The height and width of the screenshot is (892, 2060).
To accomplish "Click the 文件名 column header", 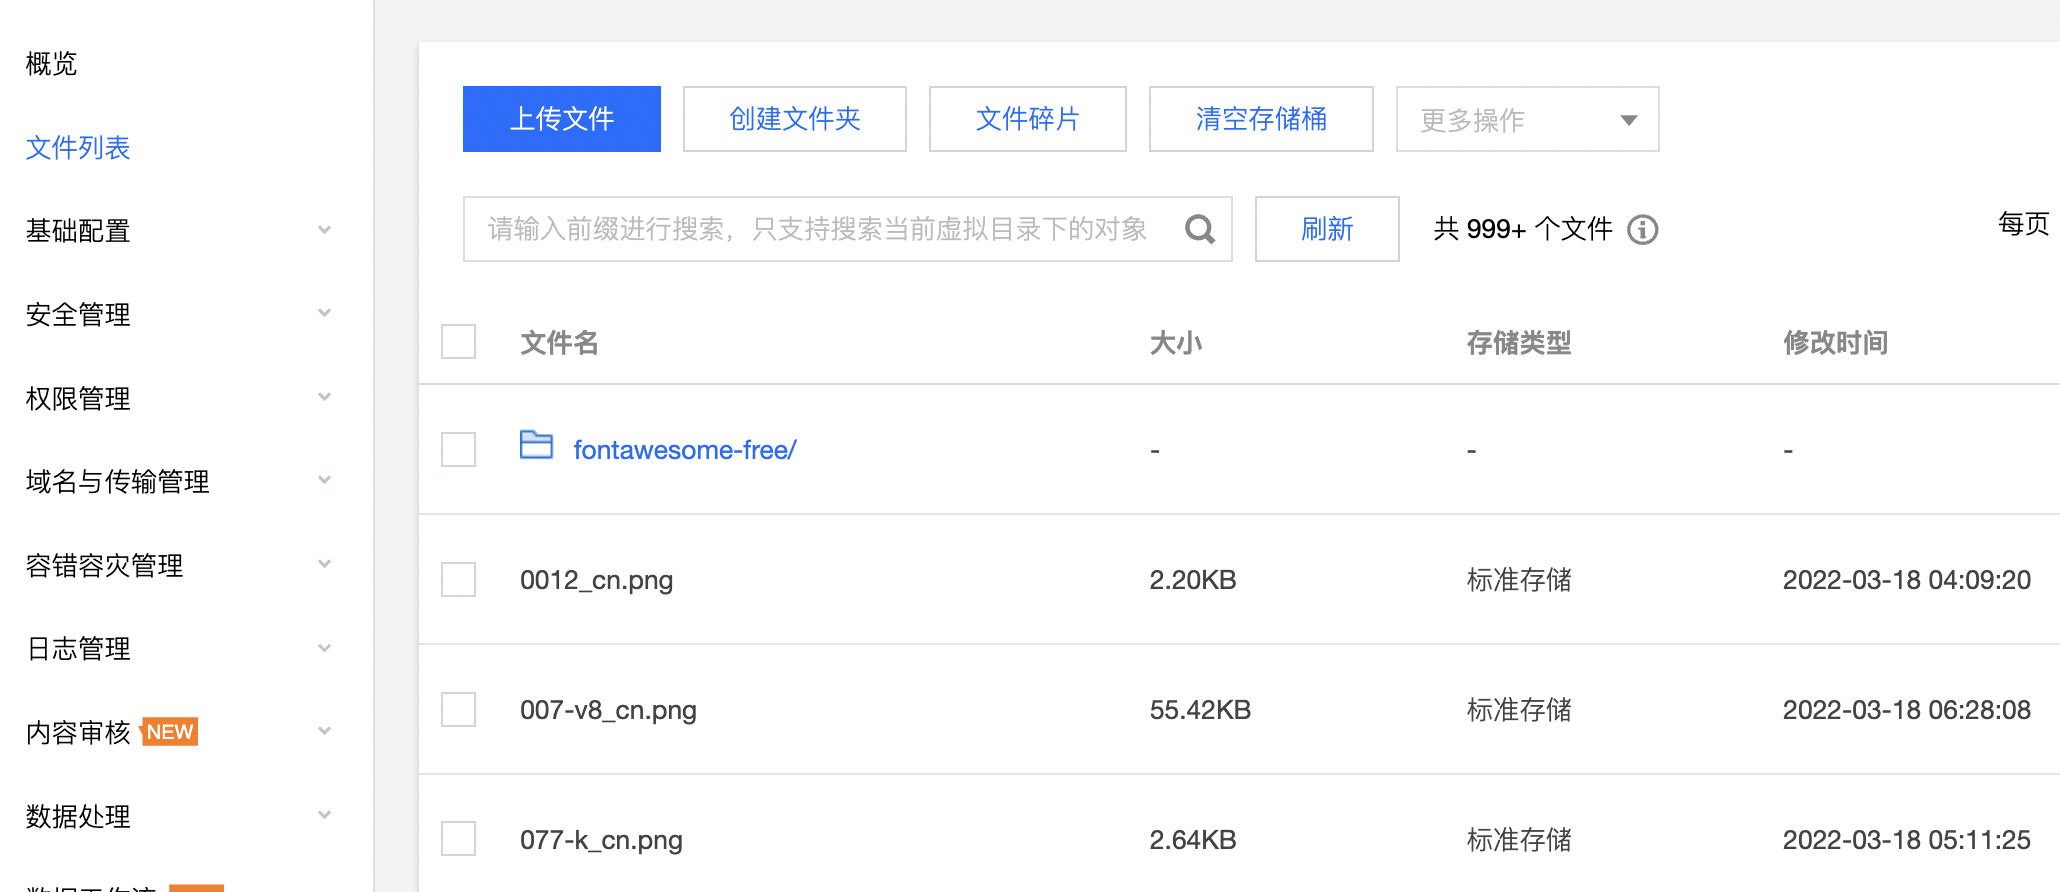I will point(559,343).
